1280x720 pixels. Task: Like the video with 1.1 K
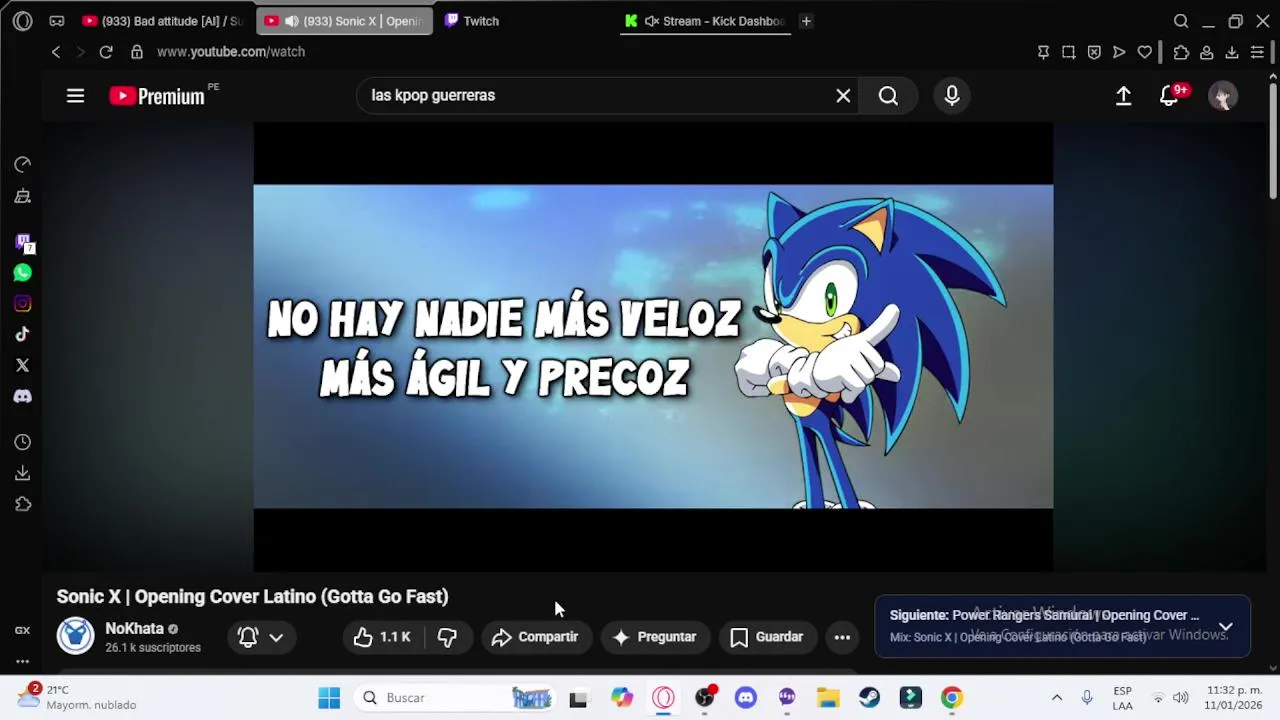pos(382,637)
